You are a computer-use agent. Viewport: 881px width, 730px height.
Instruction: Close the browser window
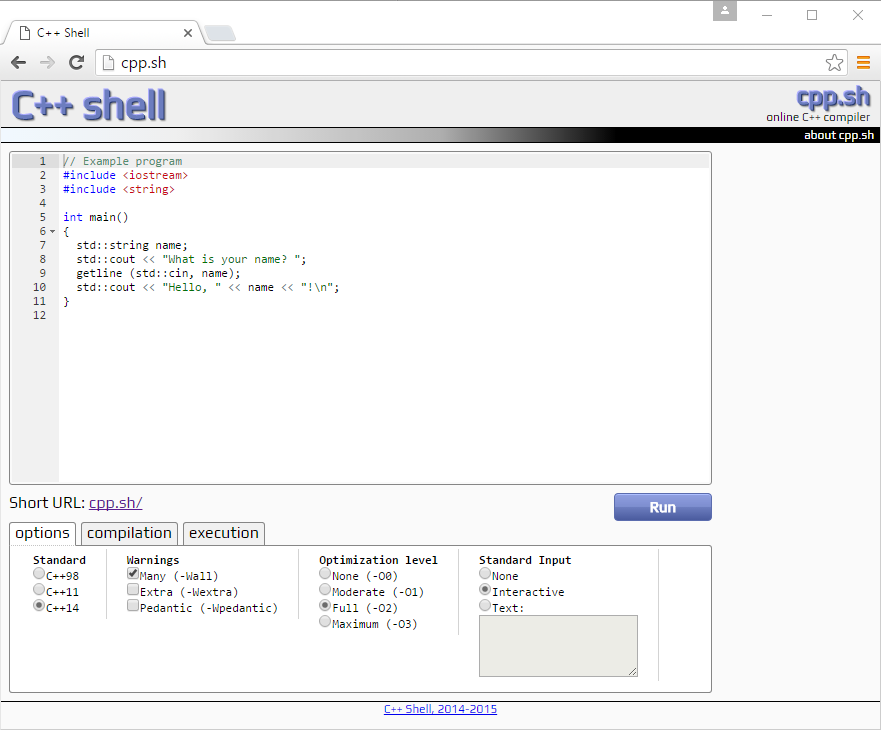pyautogui.click(x=857, y=15)
